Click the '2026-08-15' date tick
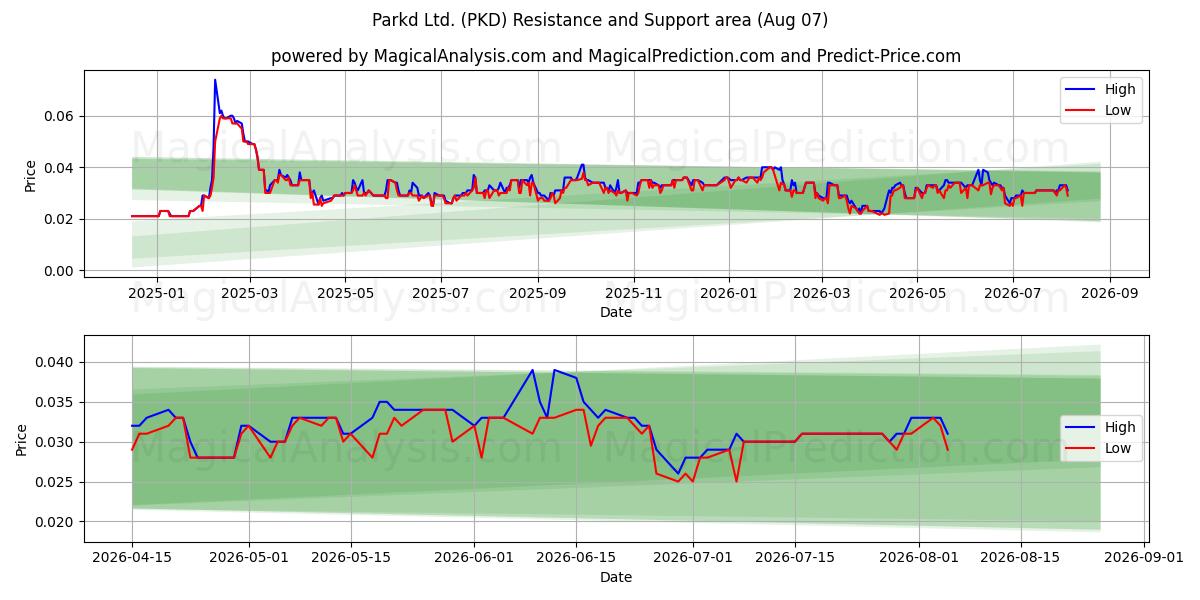Viewport: 1200px width, 600px height. 1021,559
